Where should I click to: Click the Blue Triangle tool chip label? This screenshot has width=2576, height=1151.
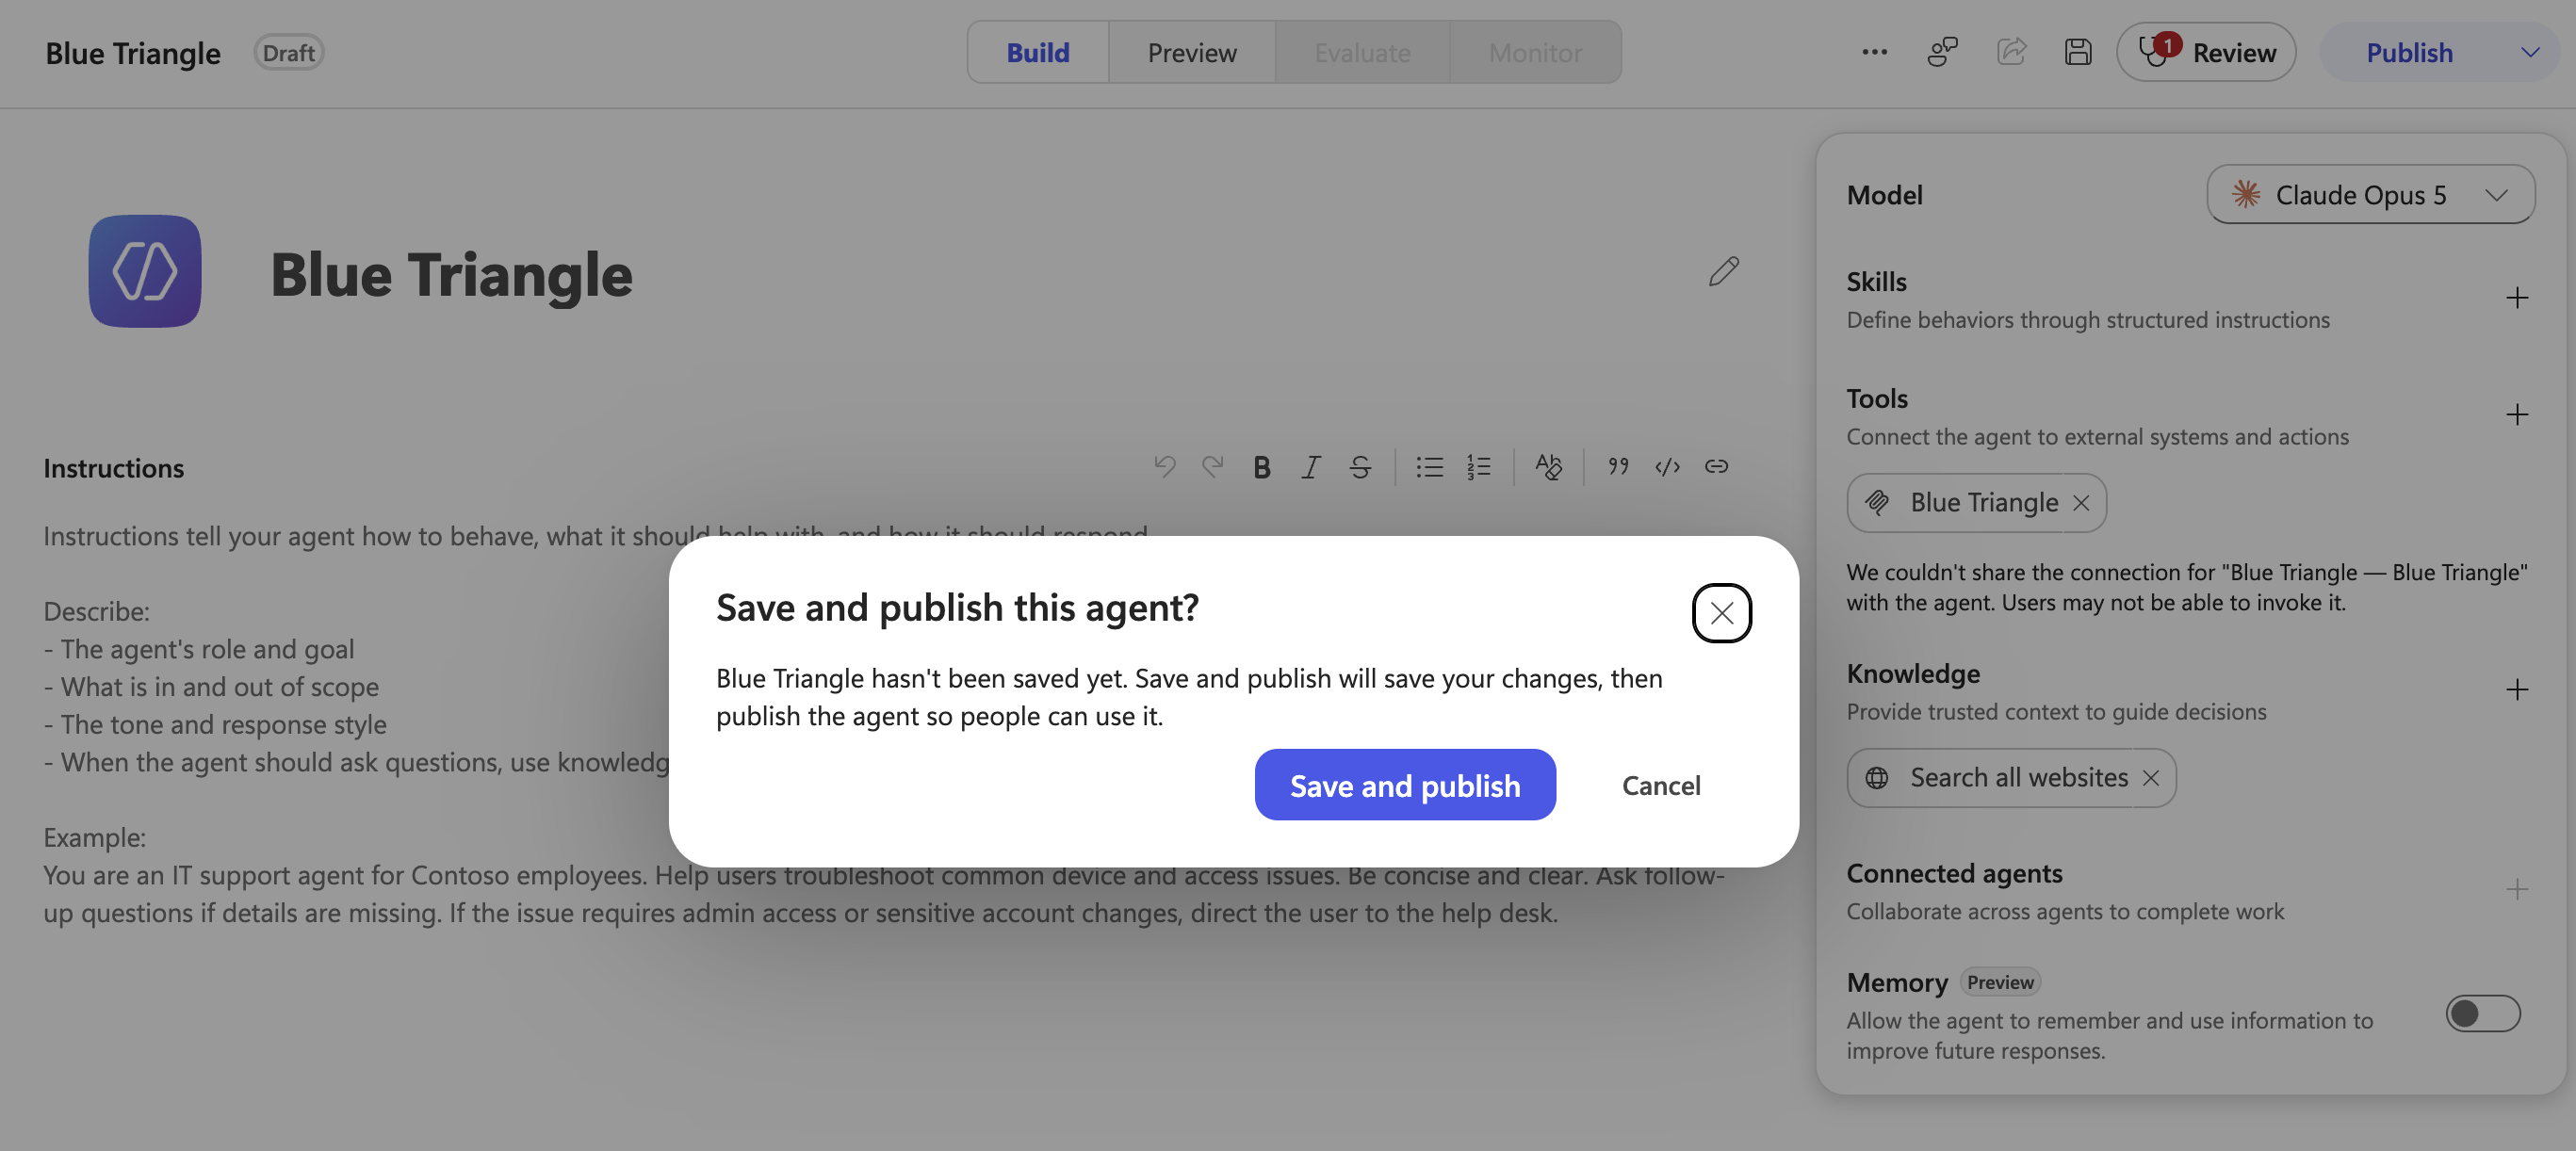pos(1984,503)
